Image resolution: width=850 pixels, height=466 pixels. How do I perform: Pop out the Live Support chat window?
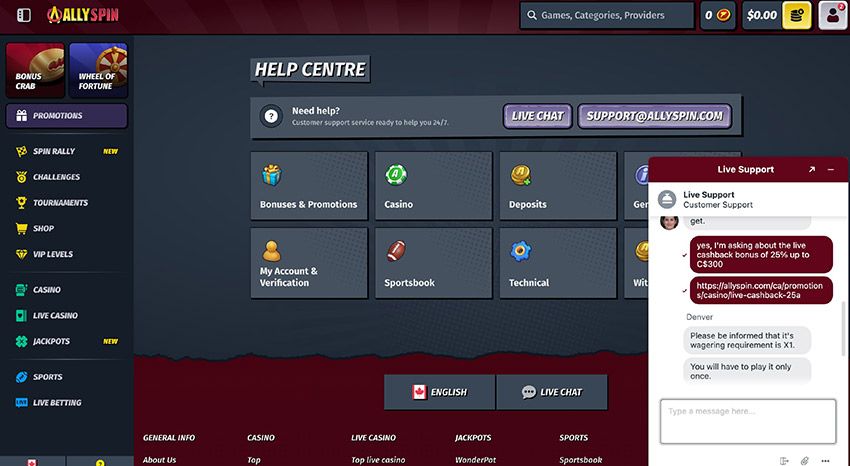click(812, 170)
